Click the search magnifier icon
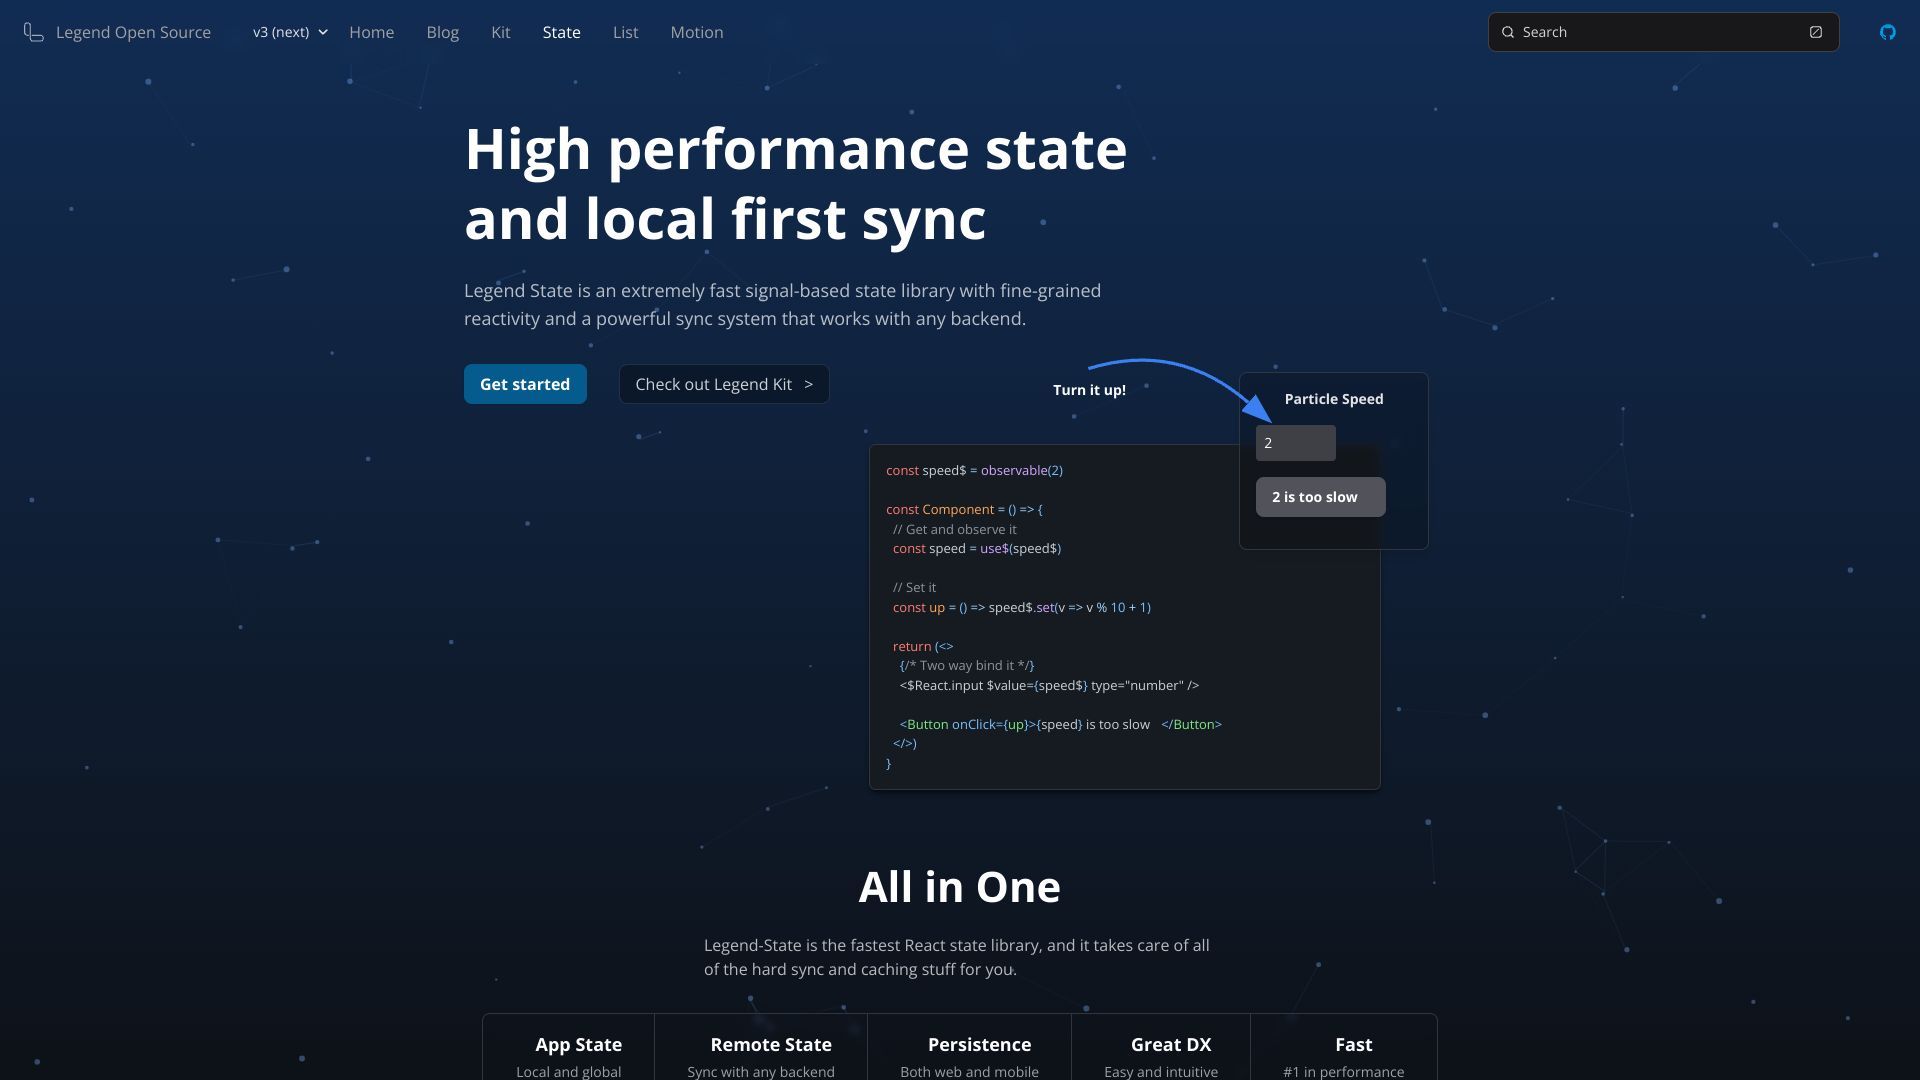1920x1080 pixels. [x=1508, y=32]
